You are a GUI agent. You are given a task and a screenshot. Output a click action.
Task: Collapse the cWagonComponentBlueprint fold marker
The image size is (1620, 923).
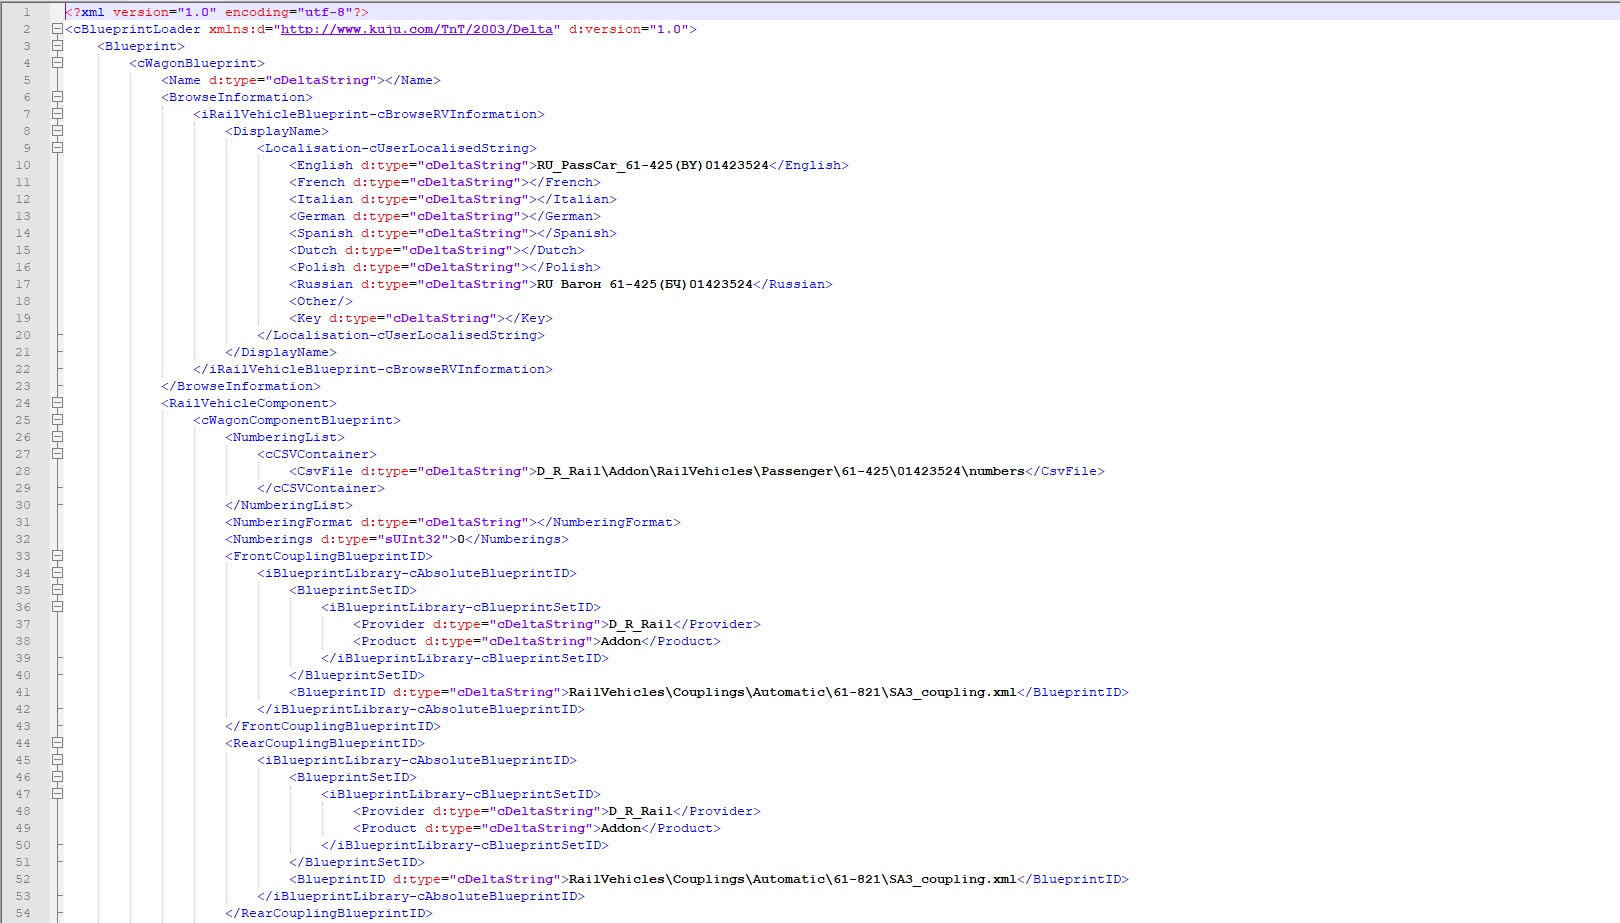(x=58, y=420)
